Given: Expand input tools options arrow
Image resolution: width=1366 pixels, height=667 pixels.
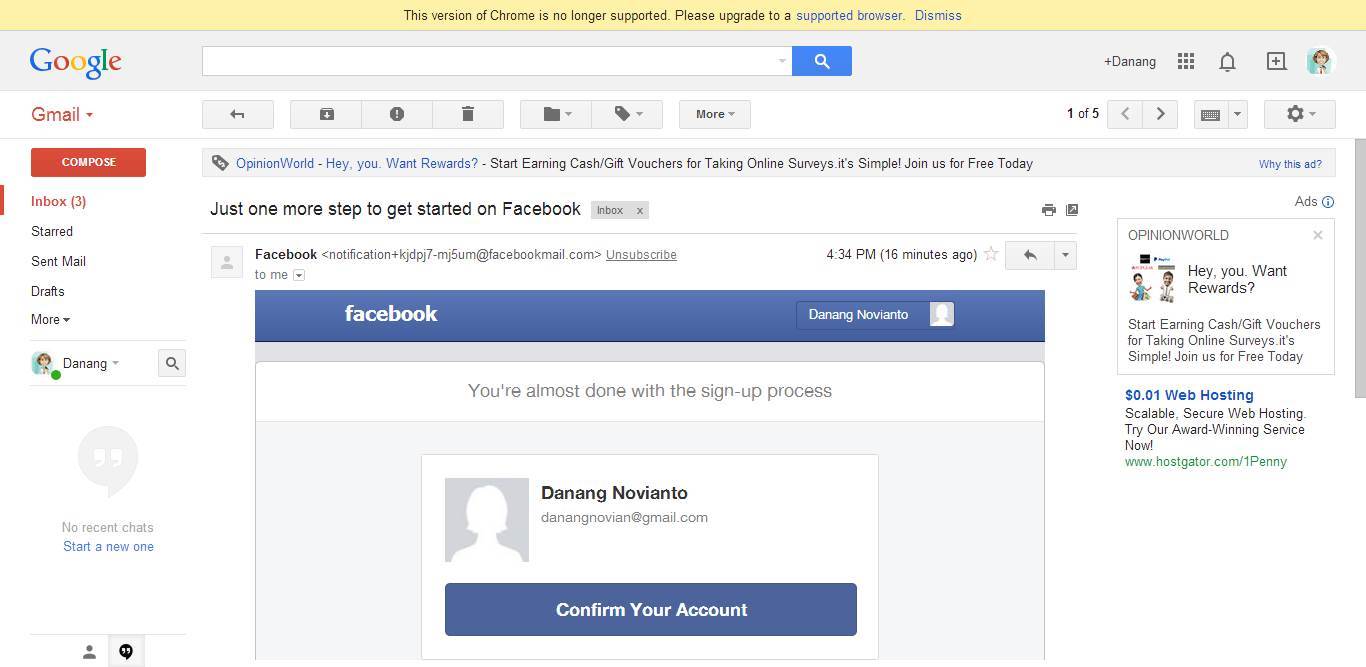Looking at the screenshot, I should (1237, 114).
